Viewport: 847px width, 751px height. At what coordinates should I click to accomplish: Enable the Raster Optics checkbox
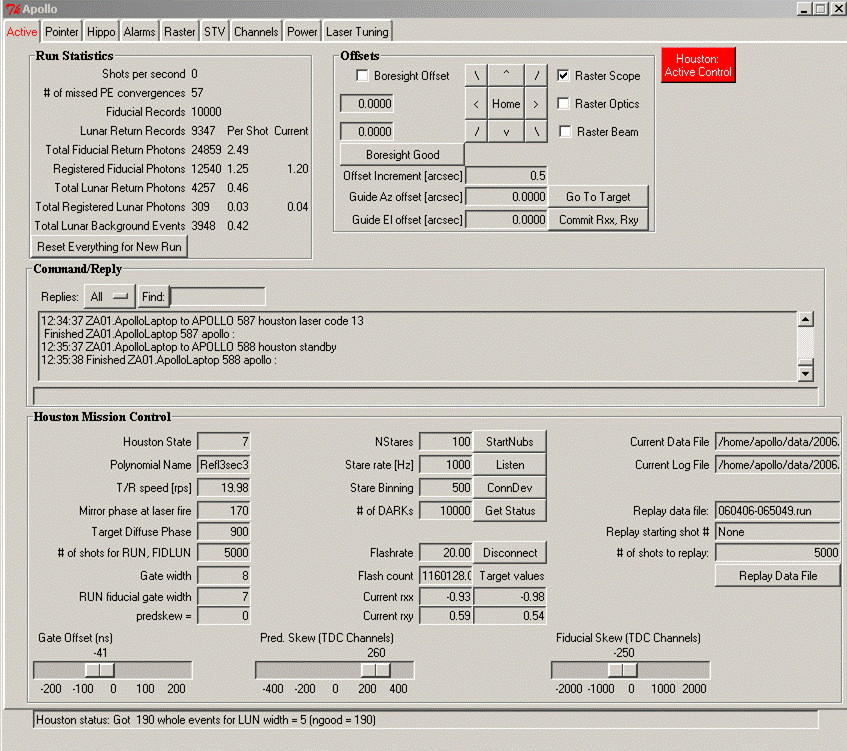563,103
